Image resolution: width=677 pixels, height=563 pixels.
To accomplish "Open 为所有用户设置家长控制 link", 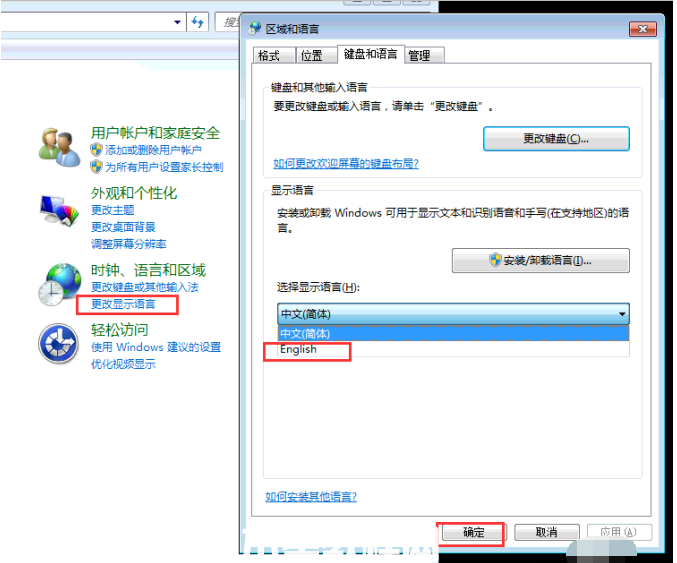I will [x=164, y=167].
